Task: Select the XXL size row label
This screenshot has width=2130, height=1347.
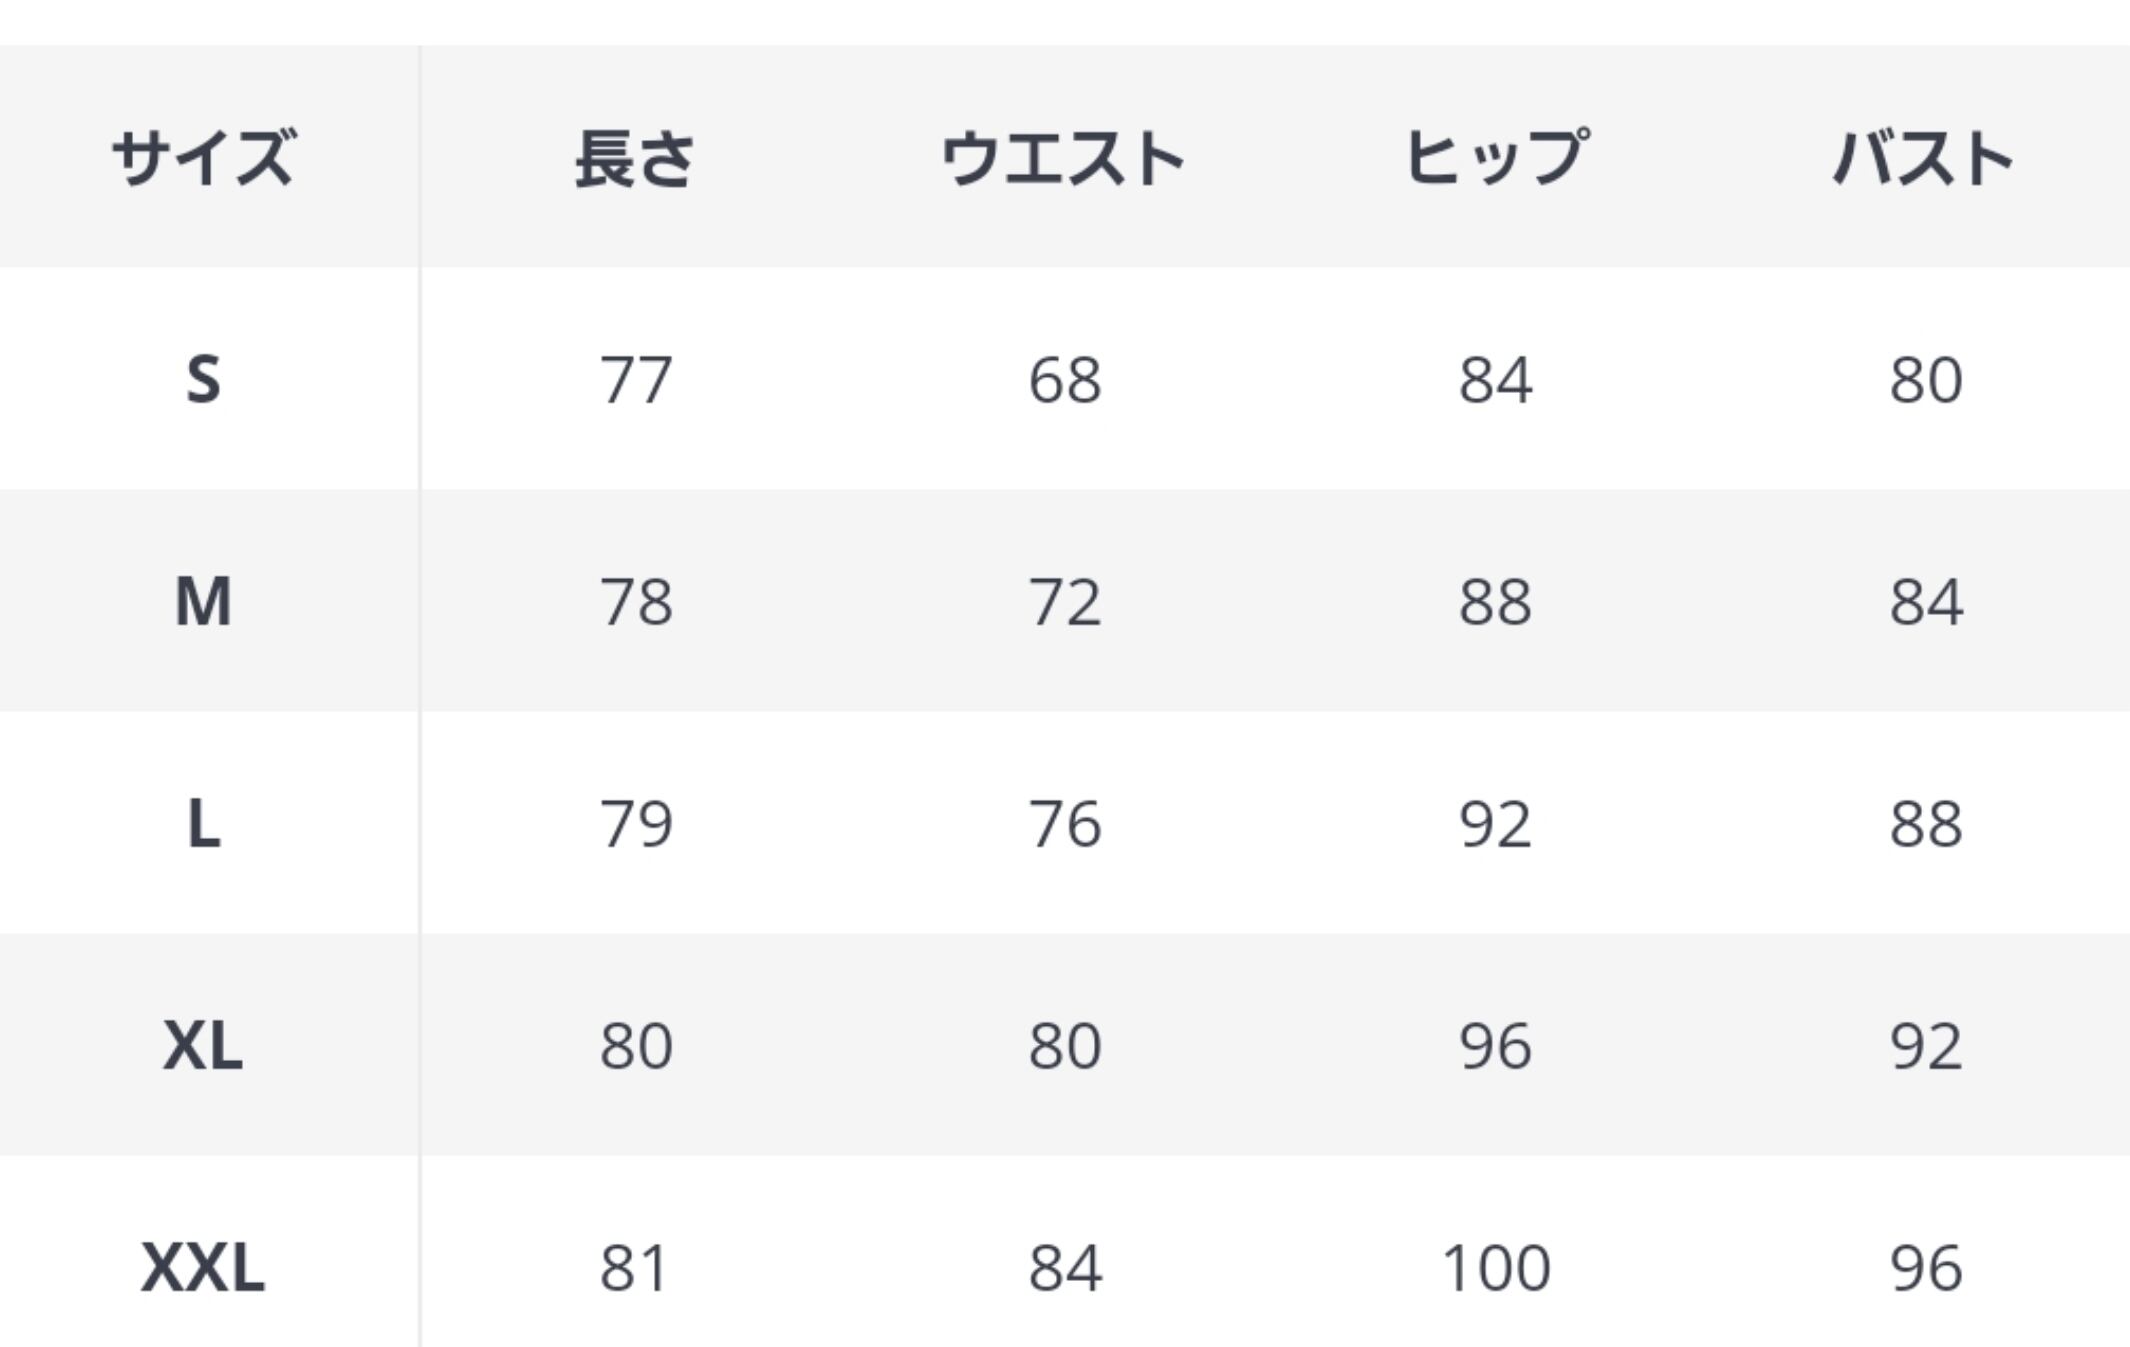Action: pos(203,1268)
